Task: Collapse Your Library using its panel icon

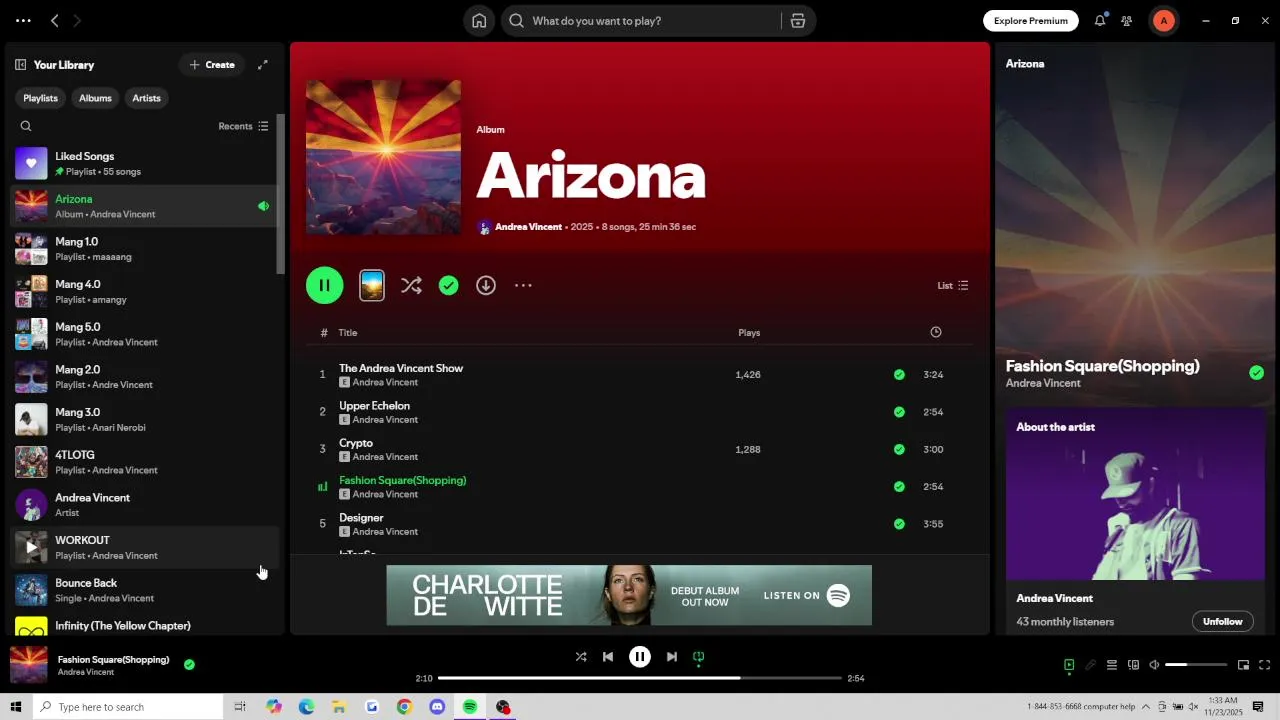Action: 20,65
